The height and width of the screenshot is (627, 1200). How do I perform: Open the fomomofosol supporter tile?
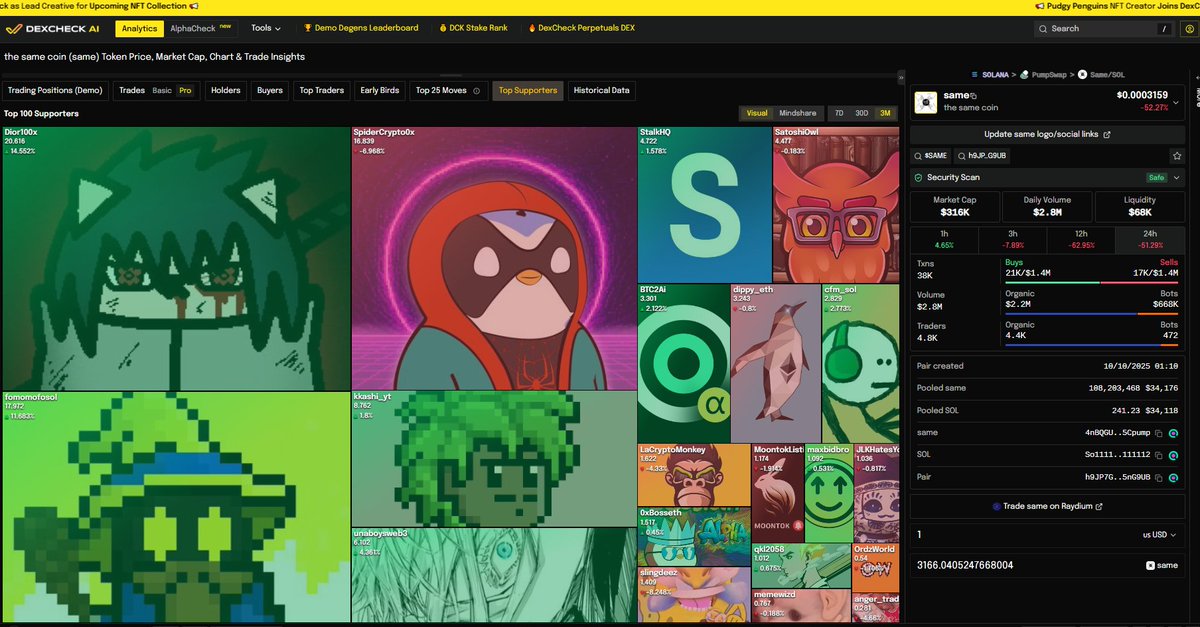pos(176,507)
